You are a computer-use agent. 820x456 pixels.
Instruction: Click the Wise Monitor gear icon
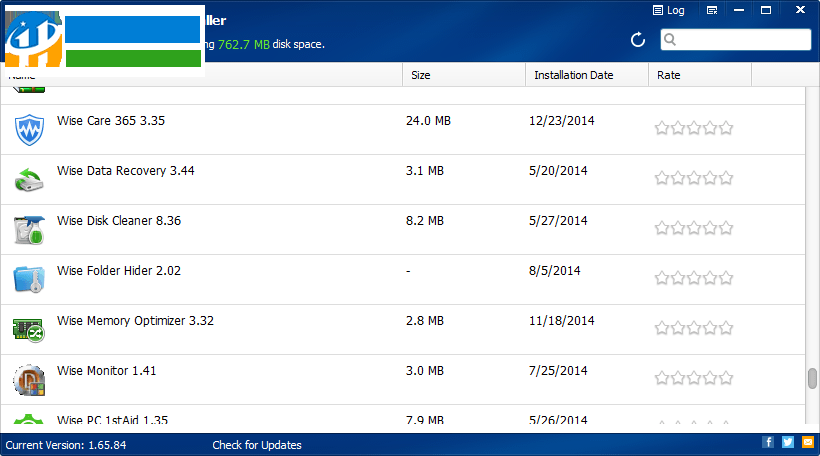[29, 380]
